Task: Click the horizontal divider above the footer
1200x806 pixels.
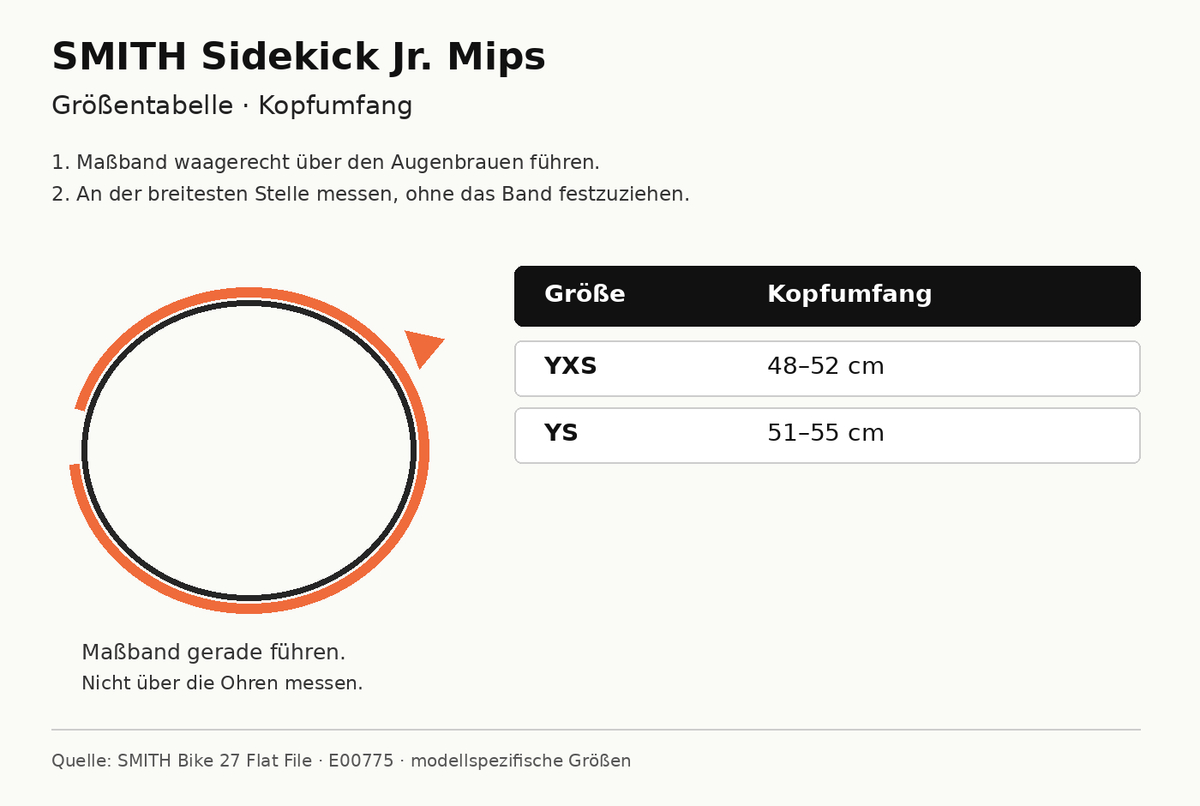Action: (596, 730)
